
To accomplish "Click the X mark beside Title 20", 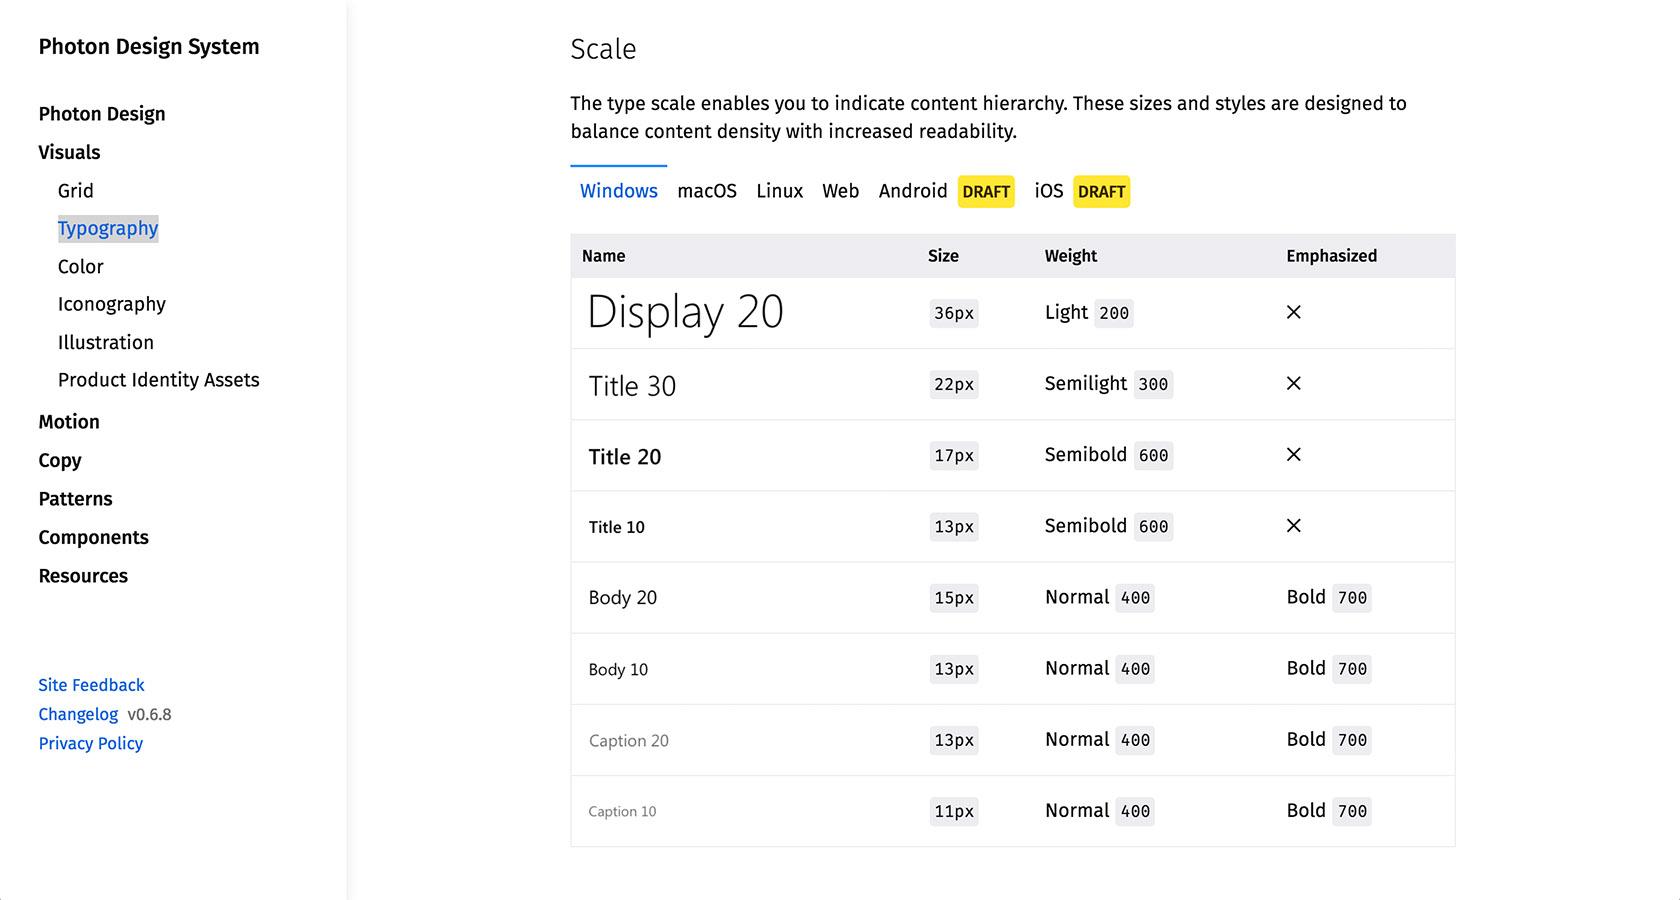I will (x=1293, y=455).
